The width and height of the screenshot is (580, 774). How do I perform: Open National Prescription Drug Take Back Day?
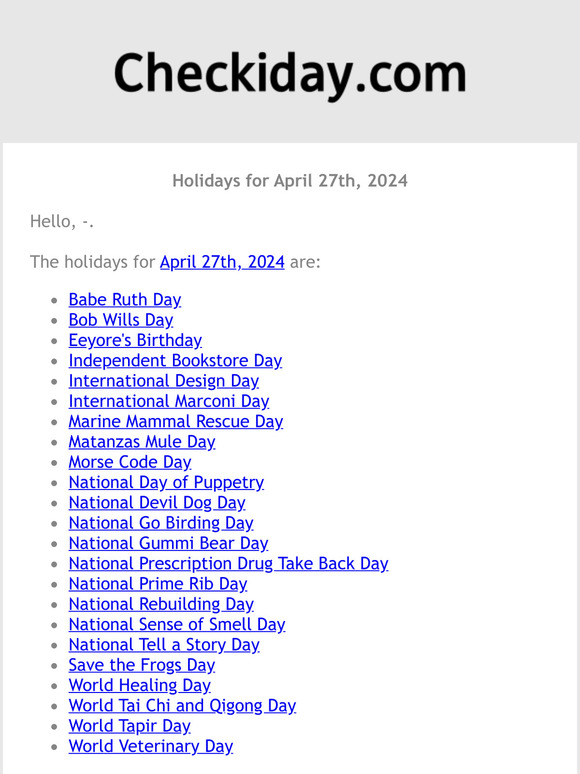(229, 563)
